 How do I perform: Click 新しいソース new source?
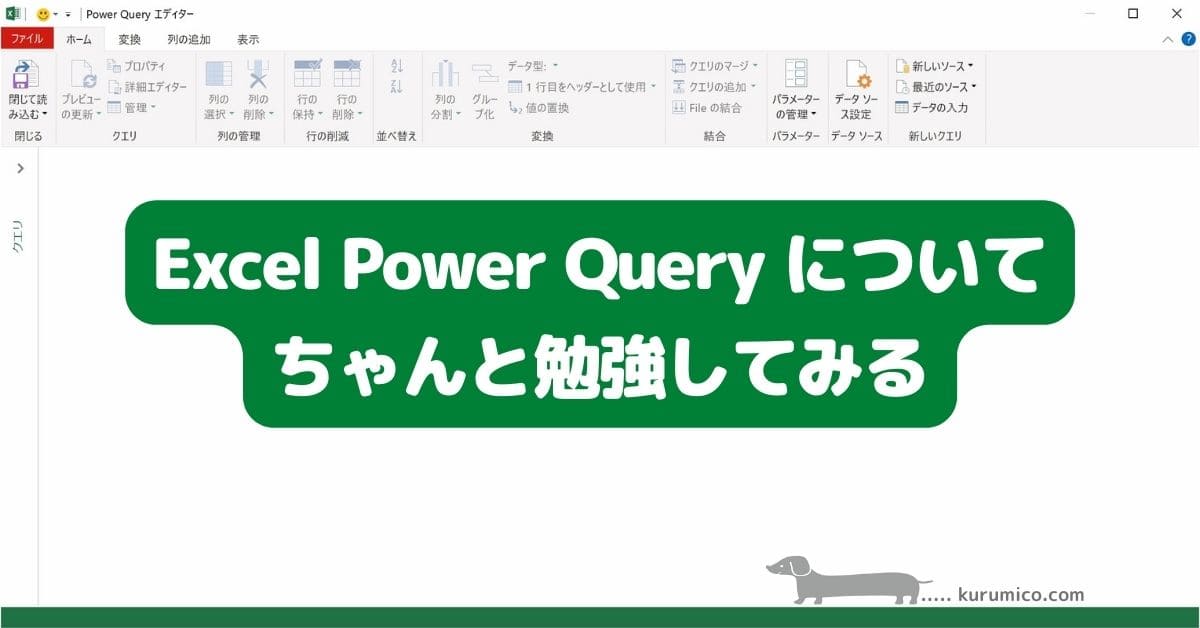[935, 66]
